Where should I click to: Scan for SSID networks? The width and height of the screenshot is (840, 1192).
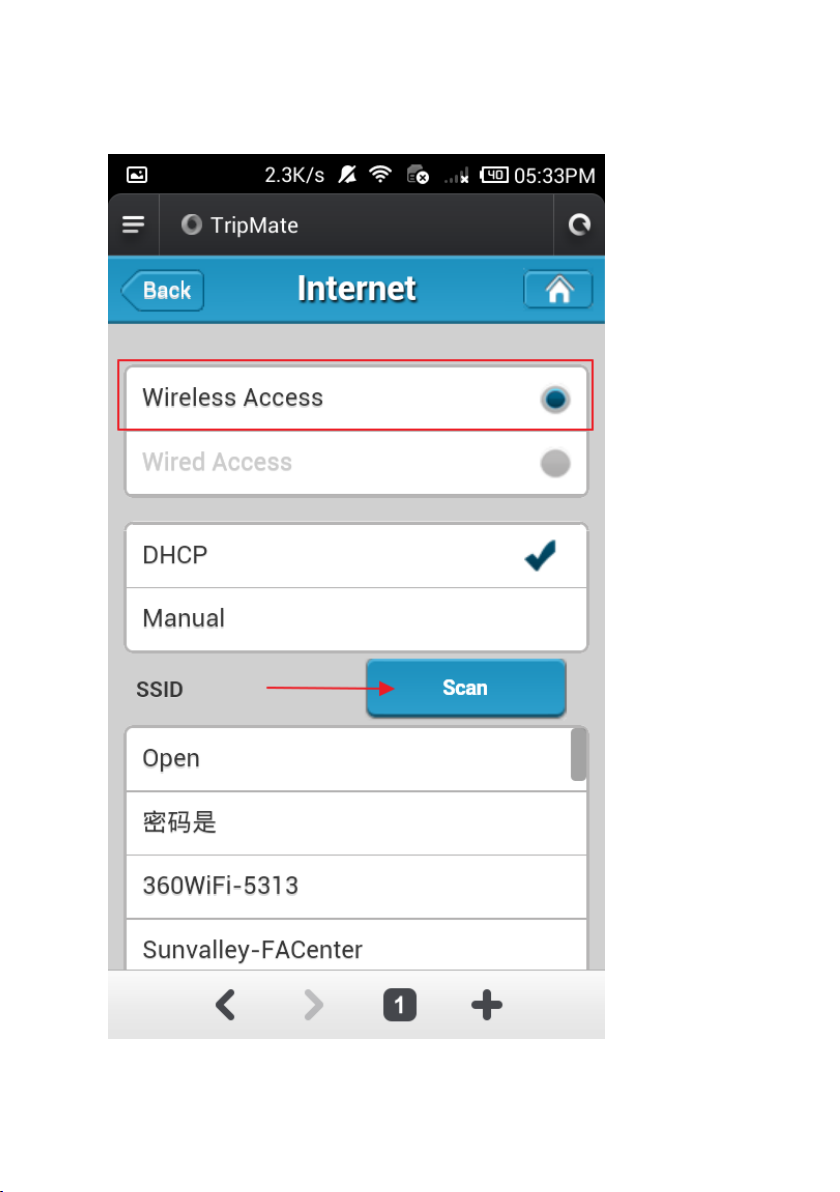[466, 687]
